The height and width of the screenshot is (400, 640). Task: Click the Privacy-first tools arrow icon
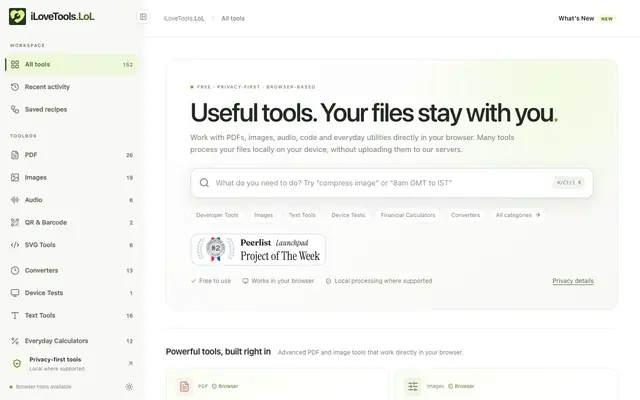click(131, 363)
